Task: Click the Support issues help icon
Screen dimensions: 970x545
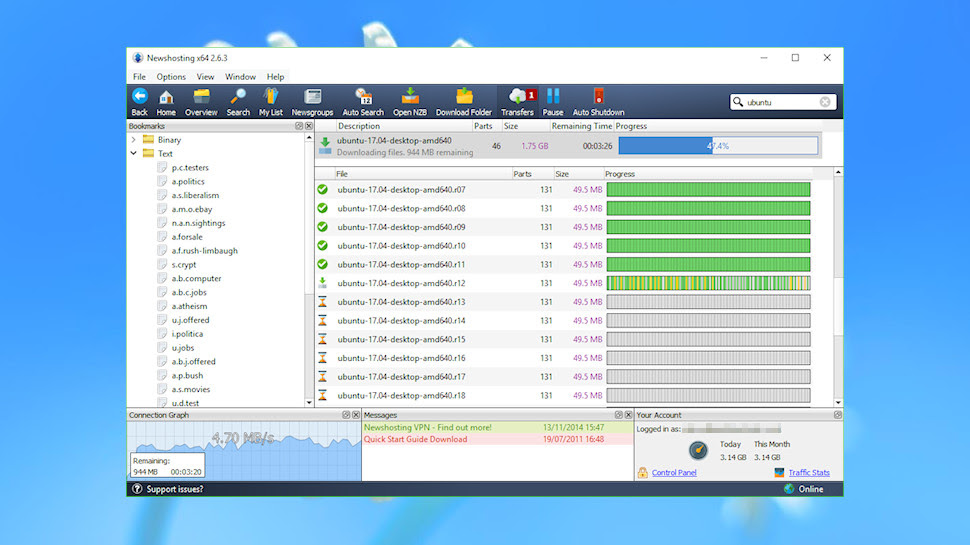Action: tap(137, 489)
